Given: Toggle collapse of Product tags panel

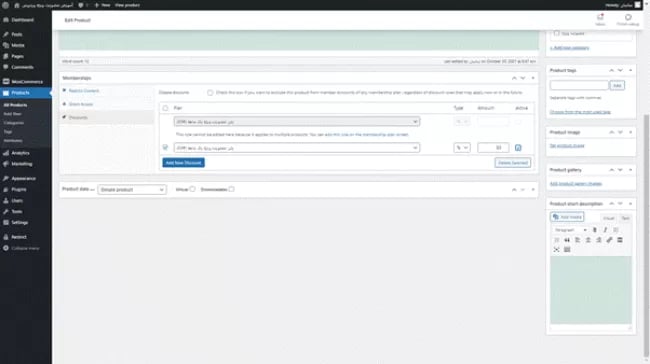Looking at the screenshot, I should [x=631, y=70].
